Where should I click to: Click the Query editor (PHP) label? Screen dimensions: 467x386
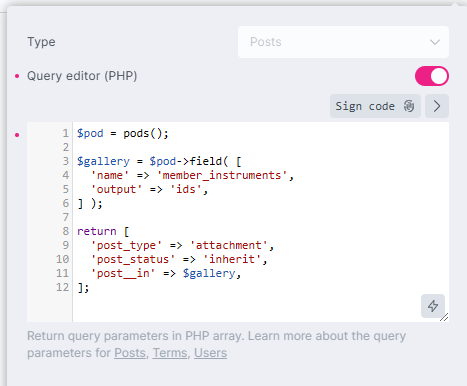coord(82,76)
